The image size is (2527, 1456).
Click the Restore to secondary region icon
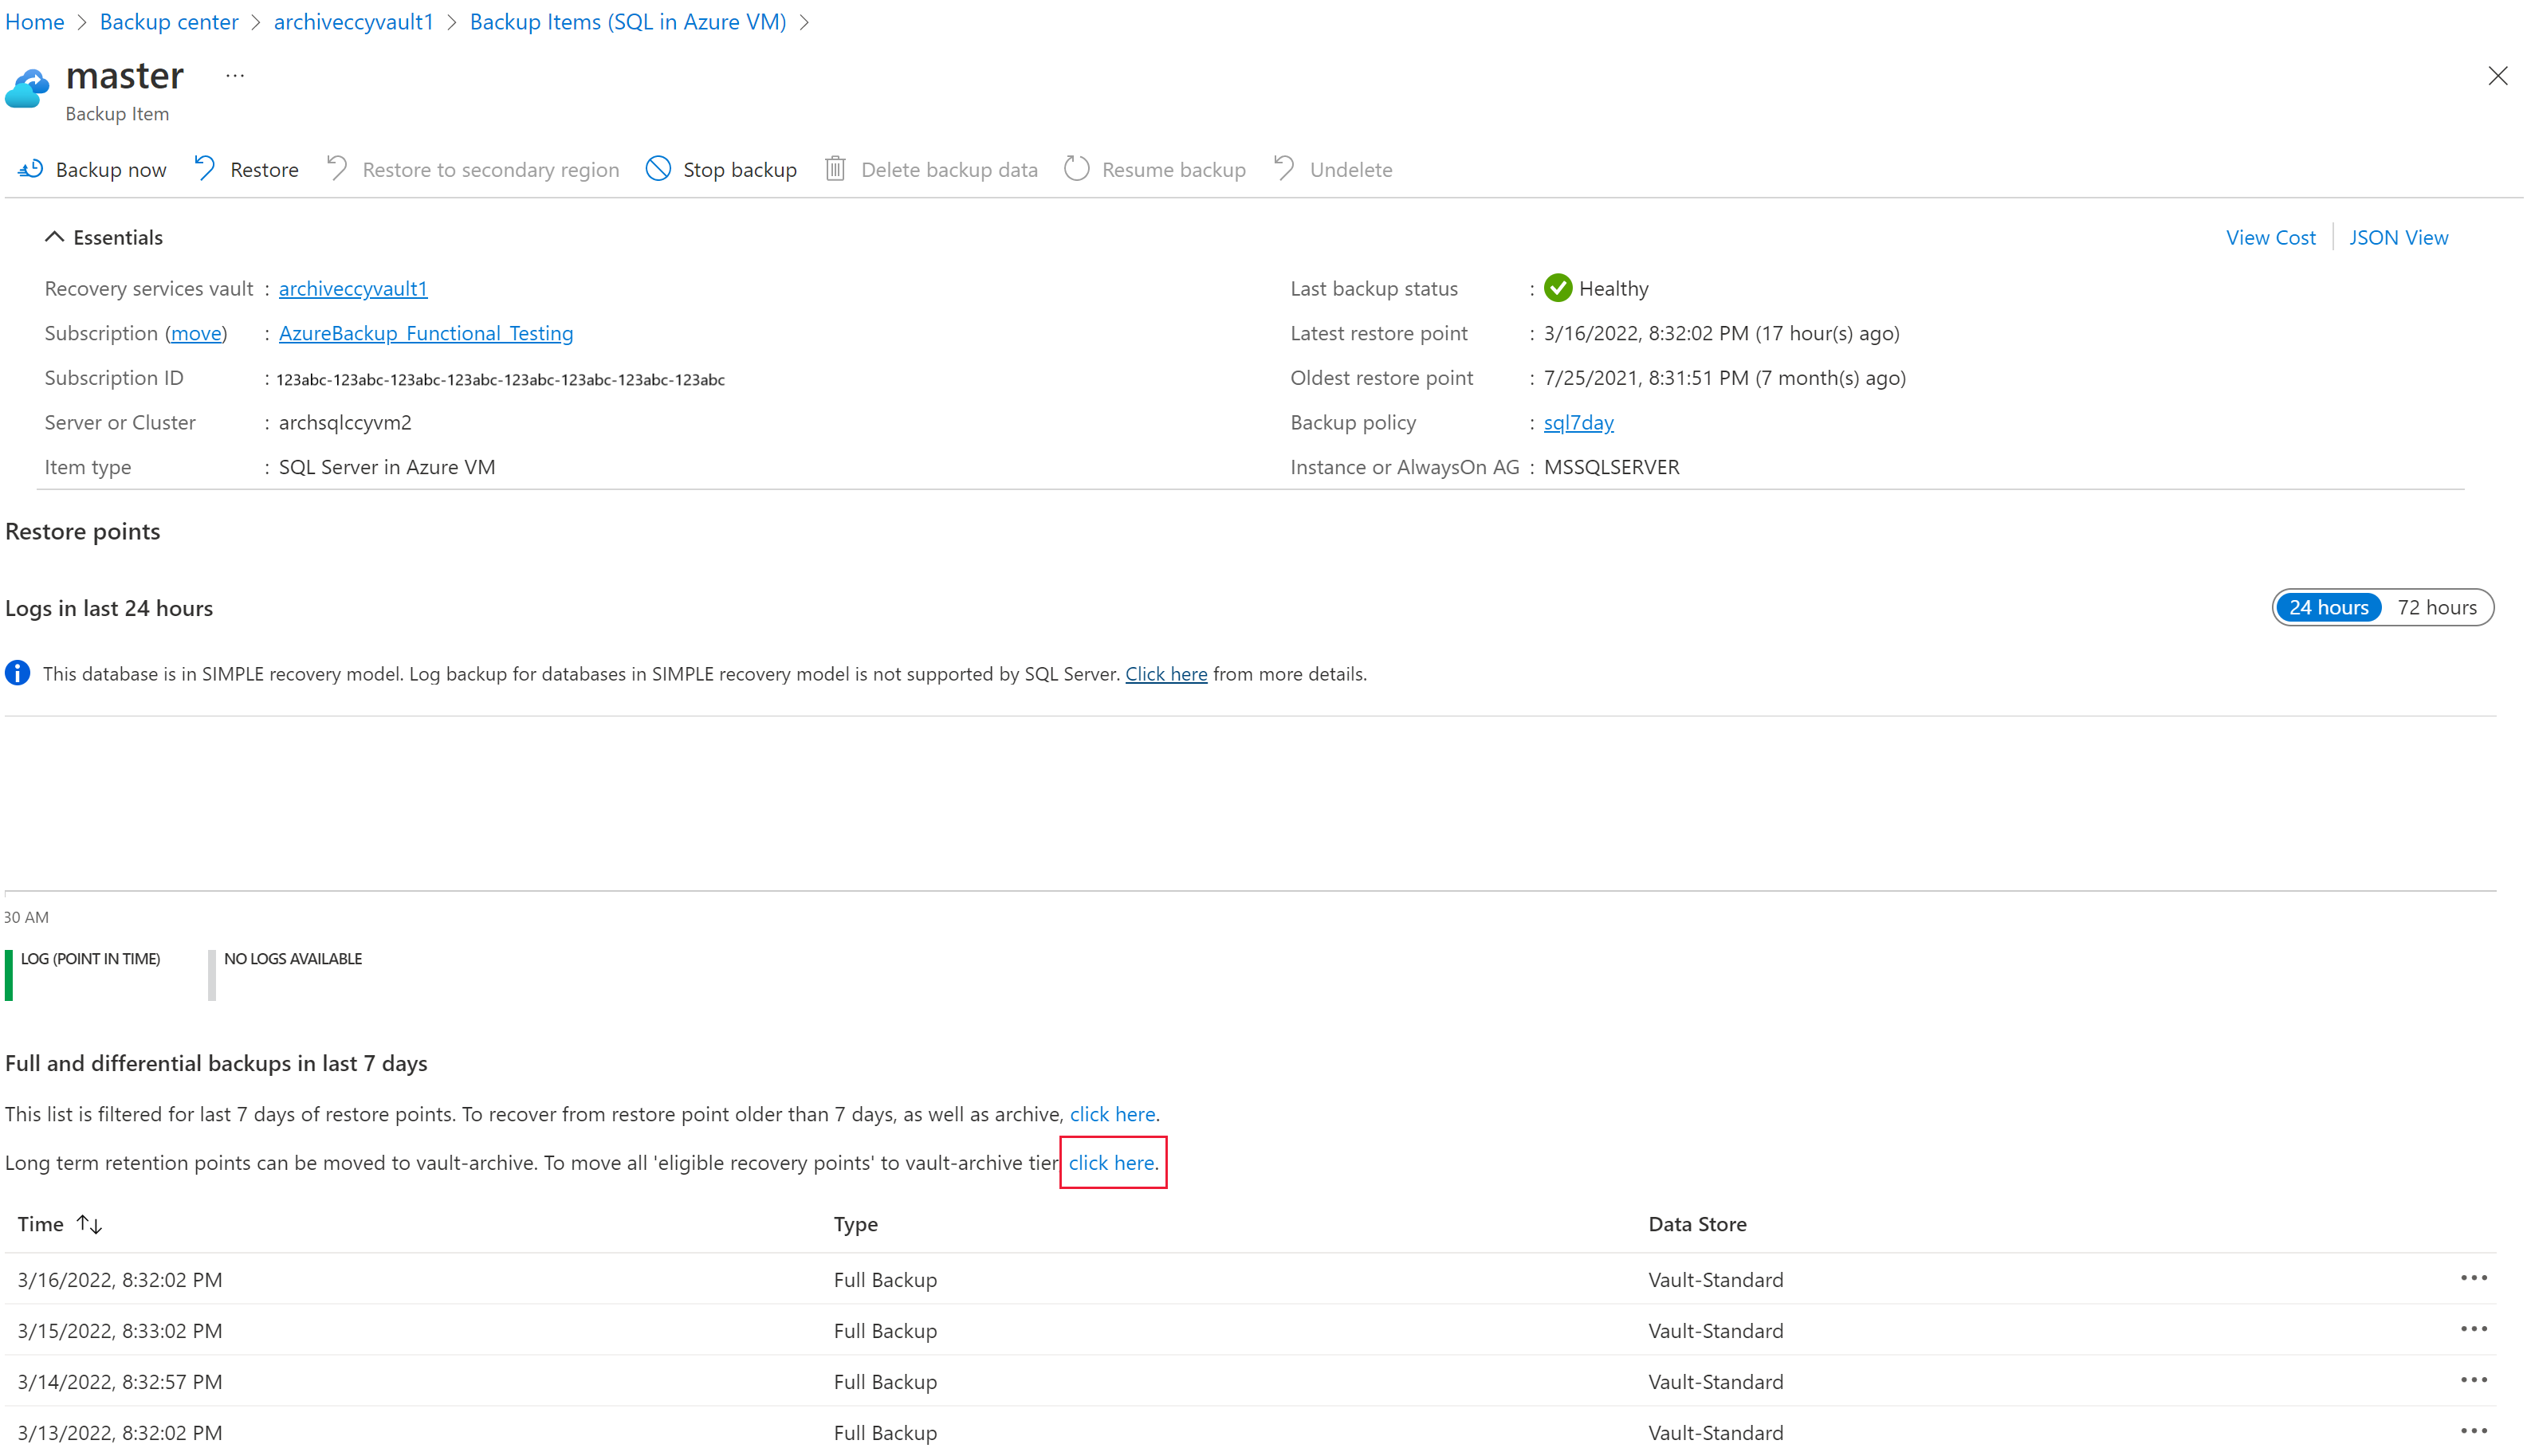(x=336, y=168)
